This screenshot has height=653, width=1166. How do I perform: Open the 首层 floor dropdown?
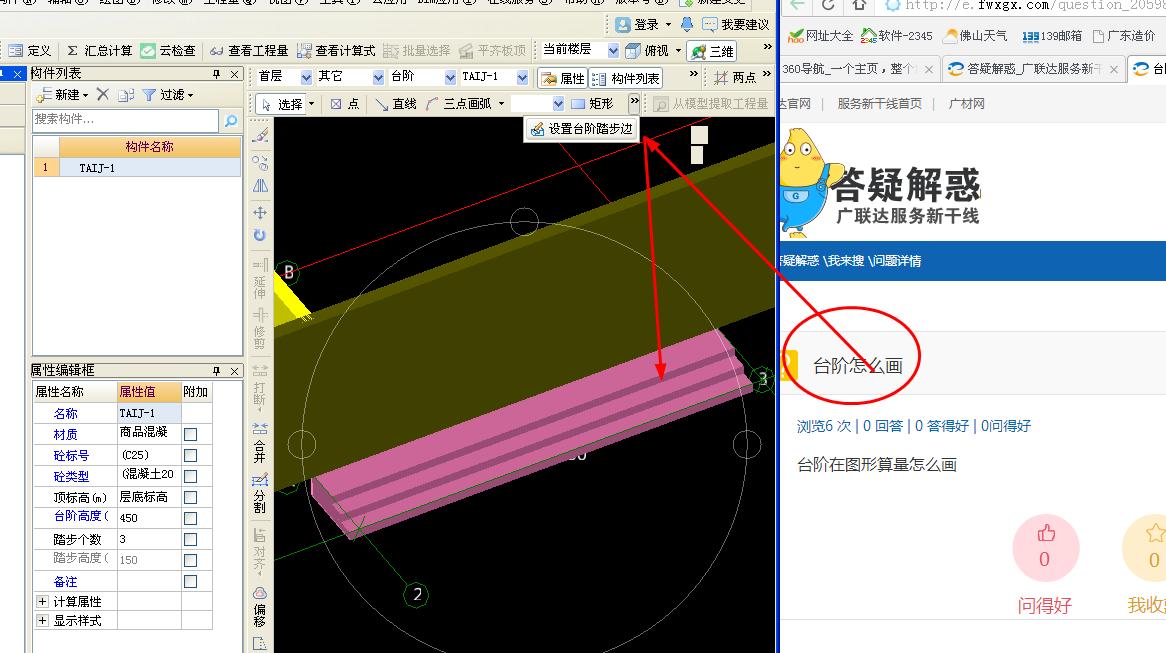306,77
